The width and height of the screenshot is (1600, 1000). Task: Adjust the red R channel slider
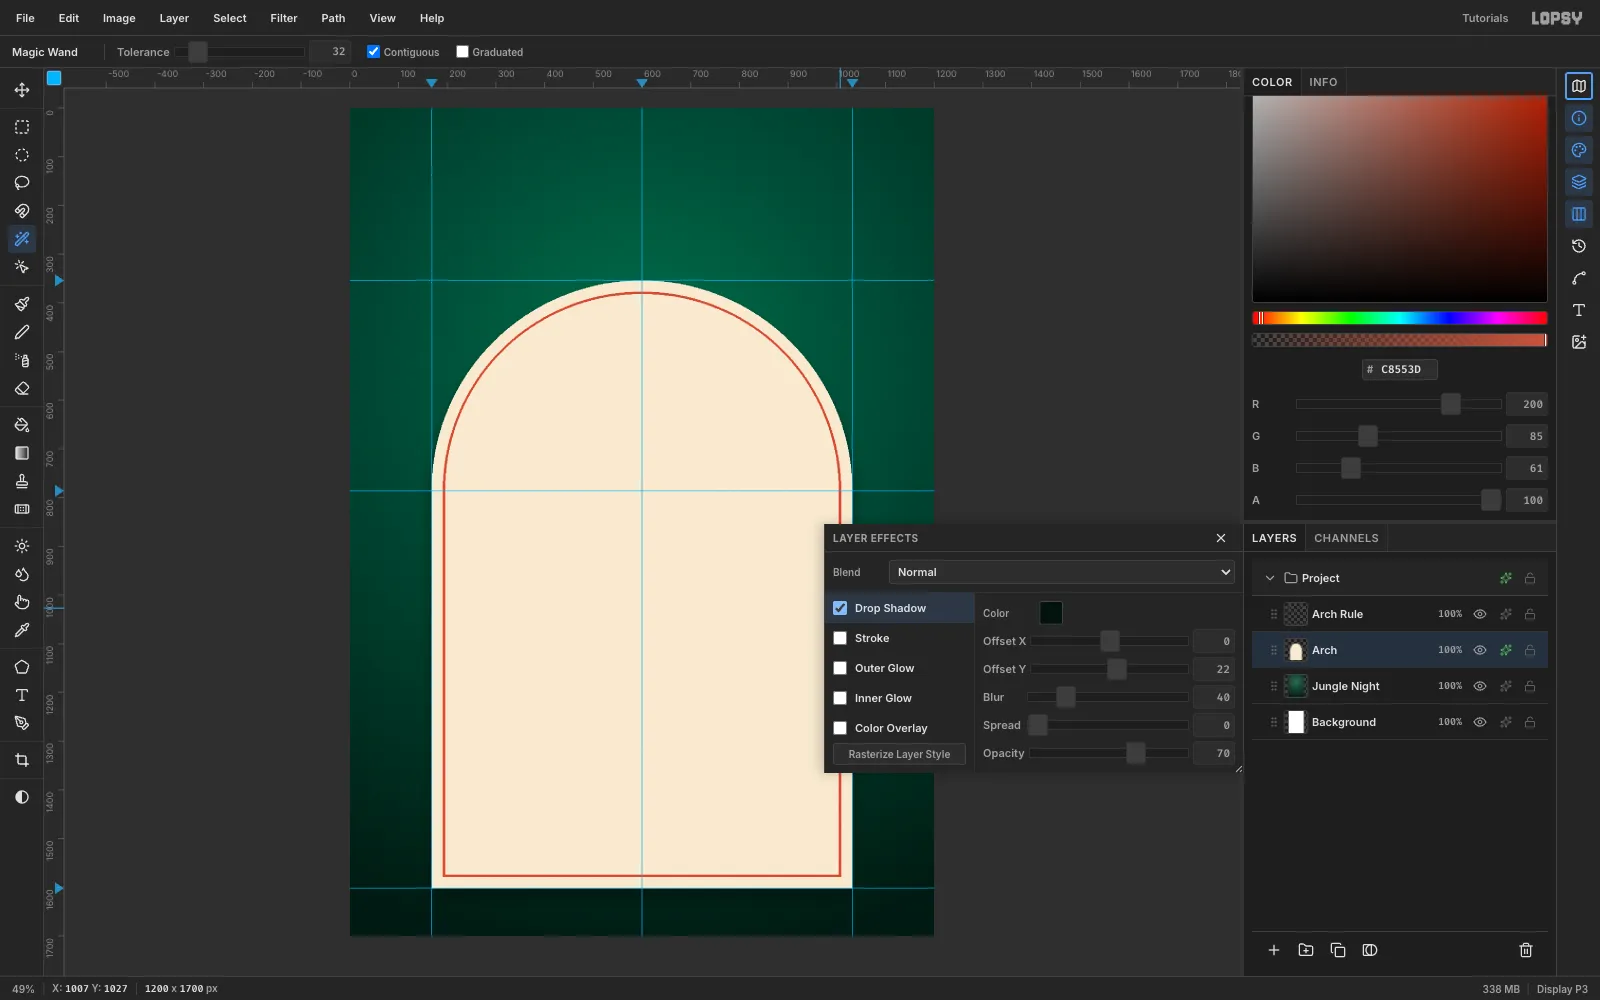pyautogui.click(x=1399, y=404)
